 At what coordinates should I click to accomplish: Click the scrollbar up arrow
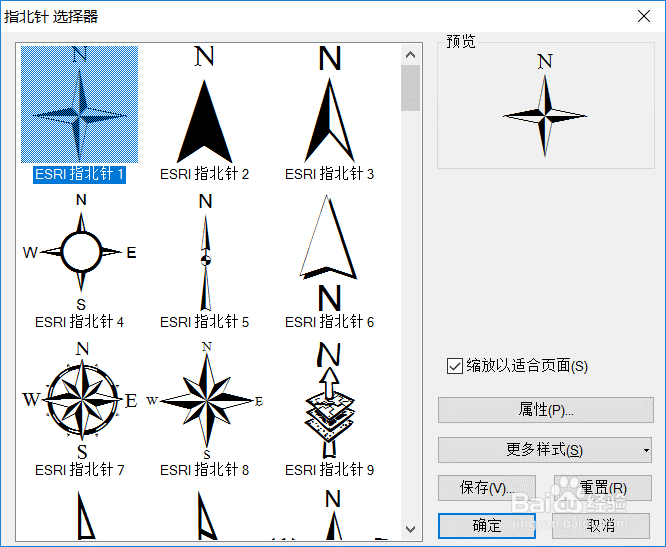tap(410, 54)
